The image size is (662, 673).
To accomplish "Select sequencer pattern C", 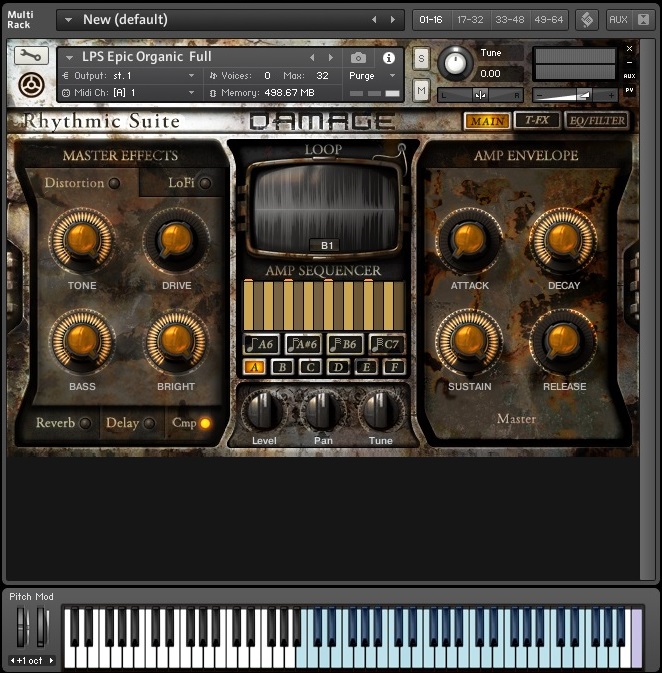I will coord(310,367).
